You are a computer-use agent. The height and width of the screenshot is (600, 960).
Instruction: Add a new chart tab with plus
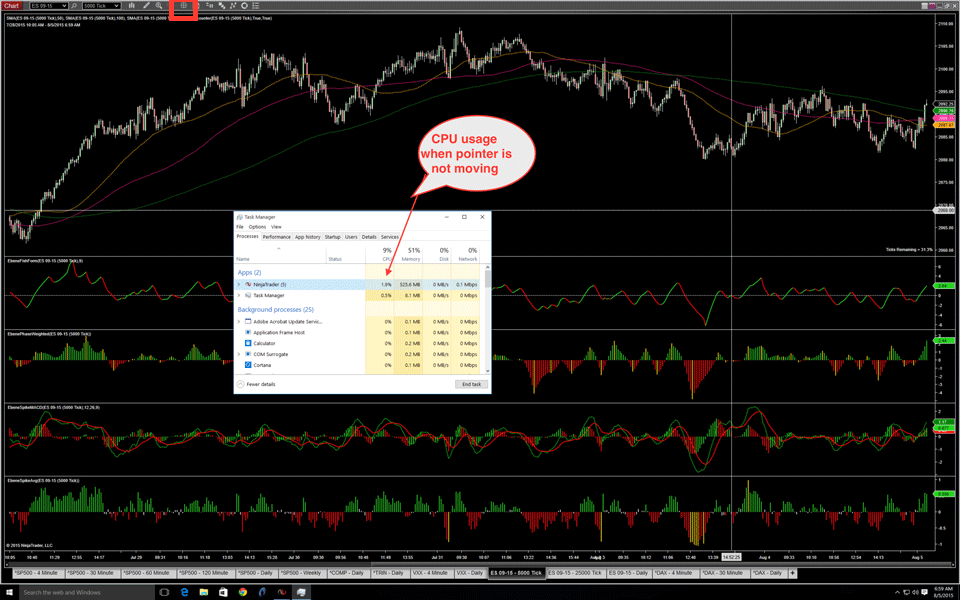click(x=792, y=573)
